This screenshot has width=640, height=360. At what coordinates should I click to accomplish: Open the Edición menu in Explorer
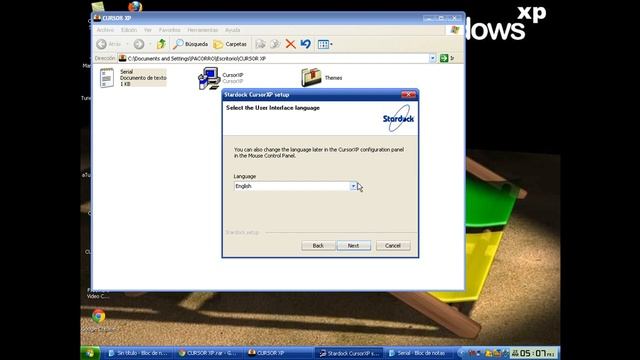[129, 30]
